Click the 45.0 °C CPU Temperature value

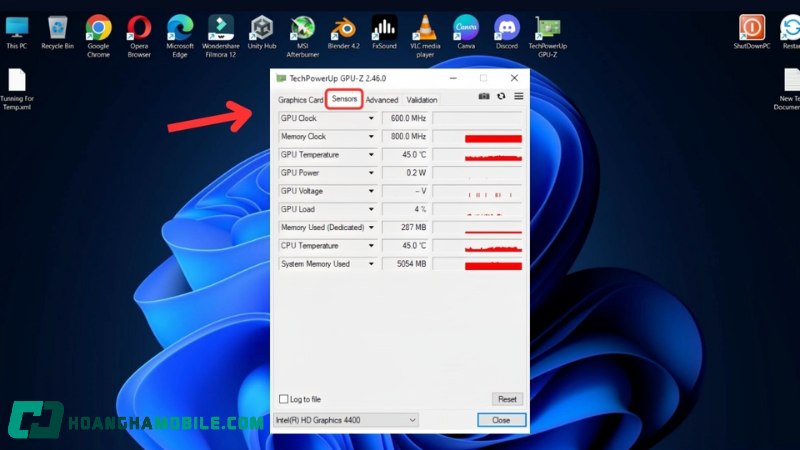click(x=406, y=246)
